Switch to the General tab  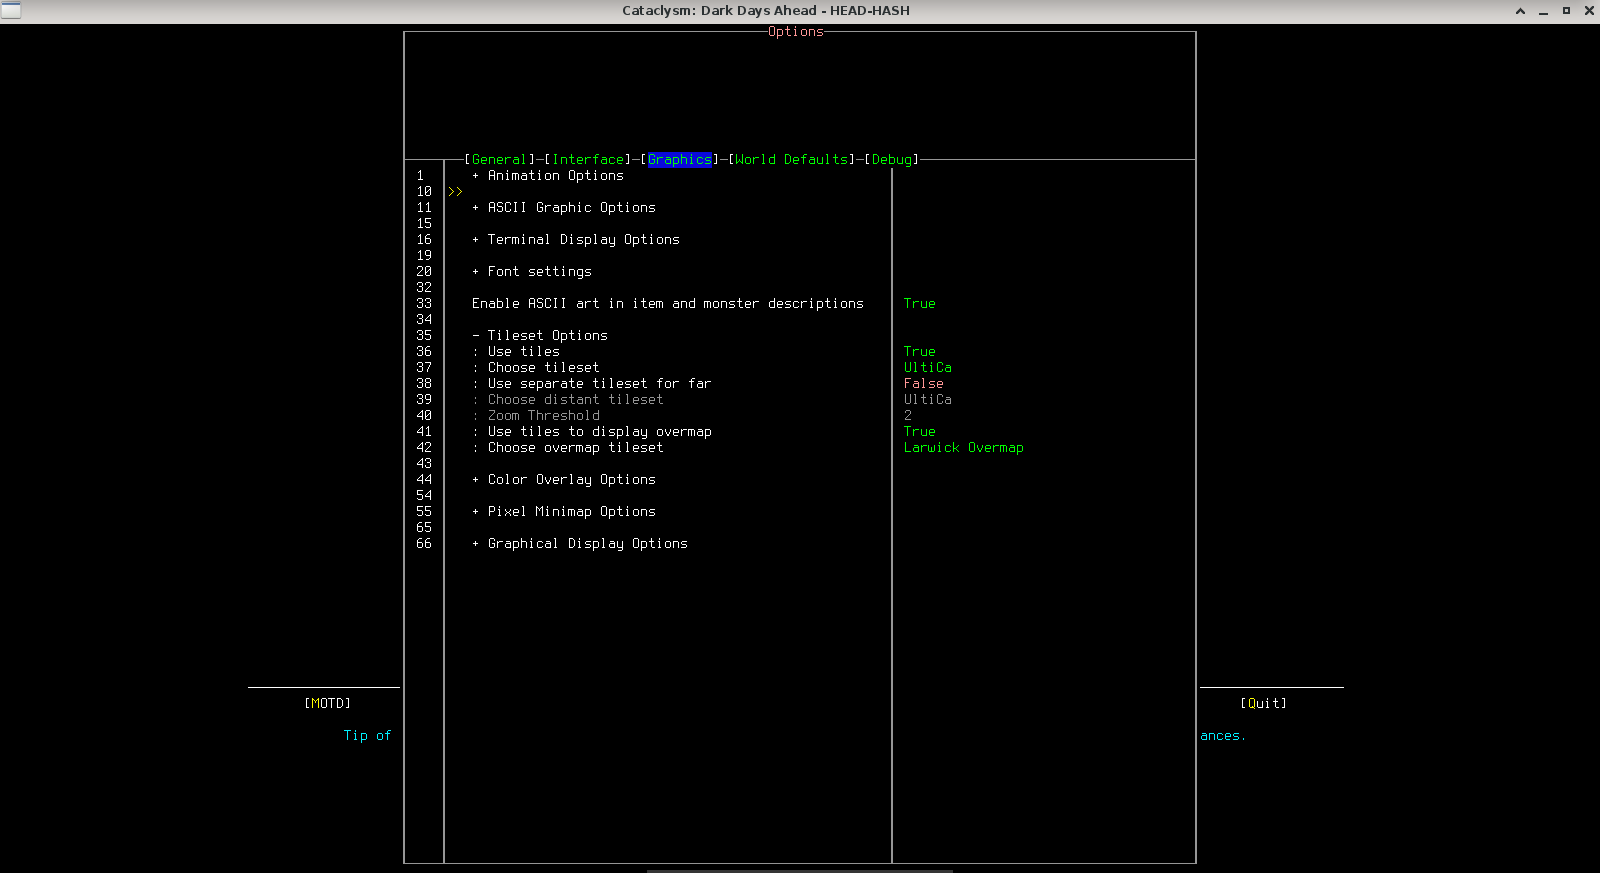pyautogui.click(x=499, y=160)
